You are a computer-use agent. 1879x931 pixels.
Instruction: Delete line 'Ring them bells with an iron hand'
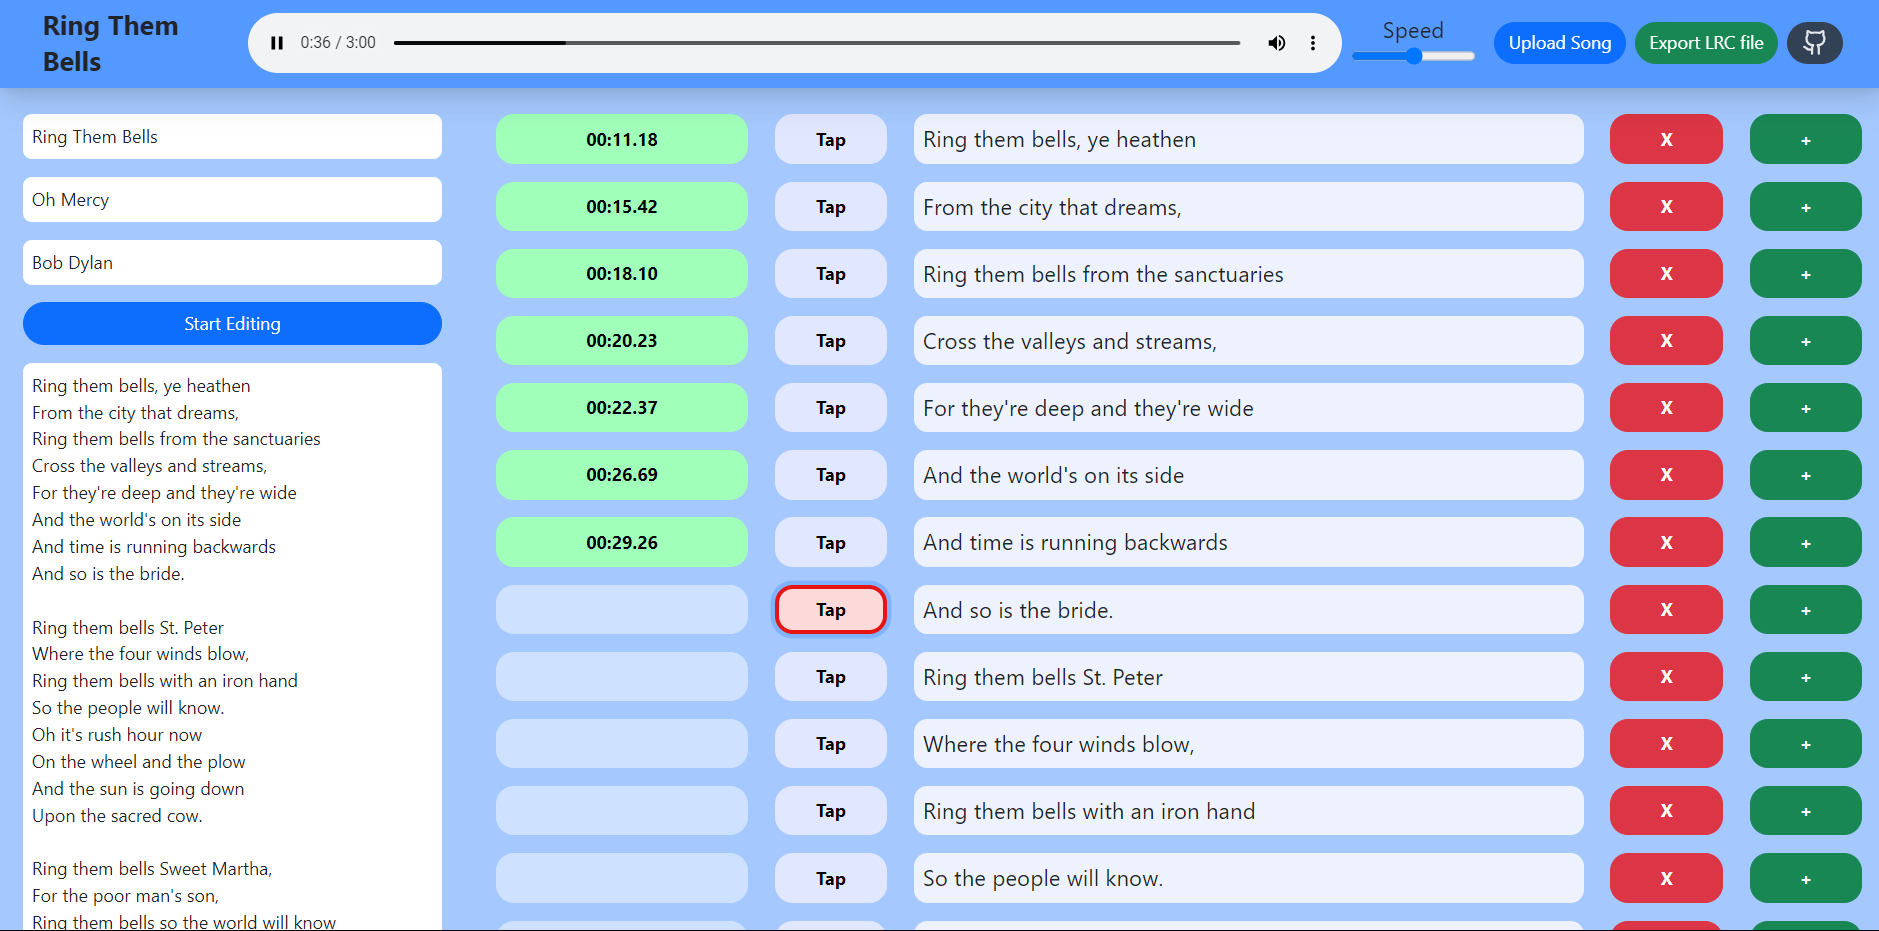(x=1666, y=811)
